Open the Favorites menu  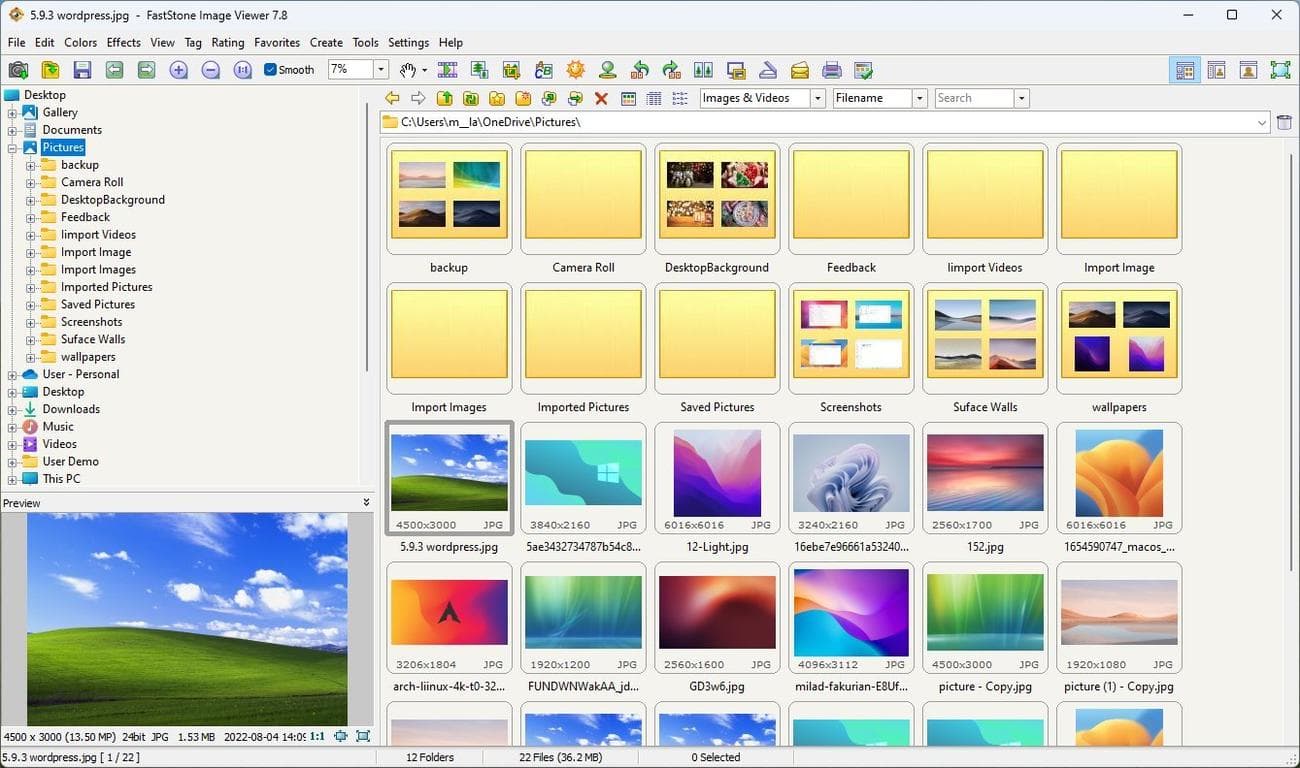pyautogui.click(x=277, y=43)
